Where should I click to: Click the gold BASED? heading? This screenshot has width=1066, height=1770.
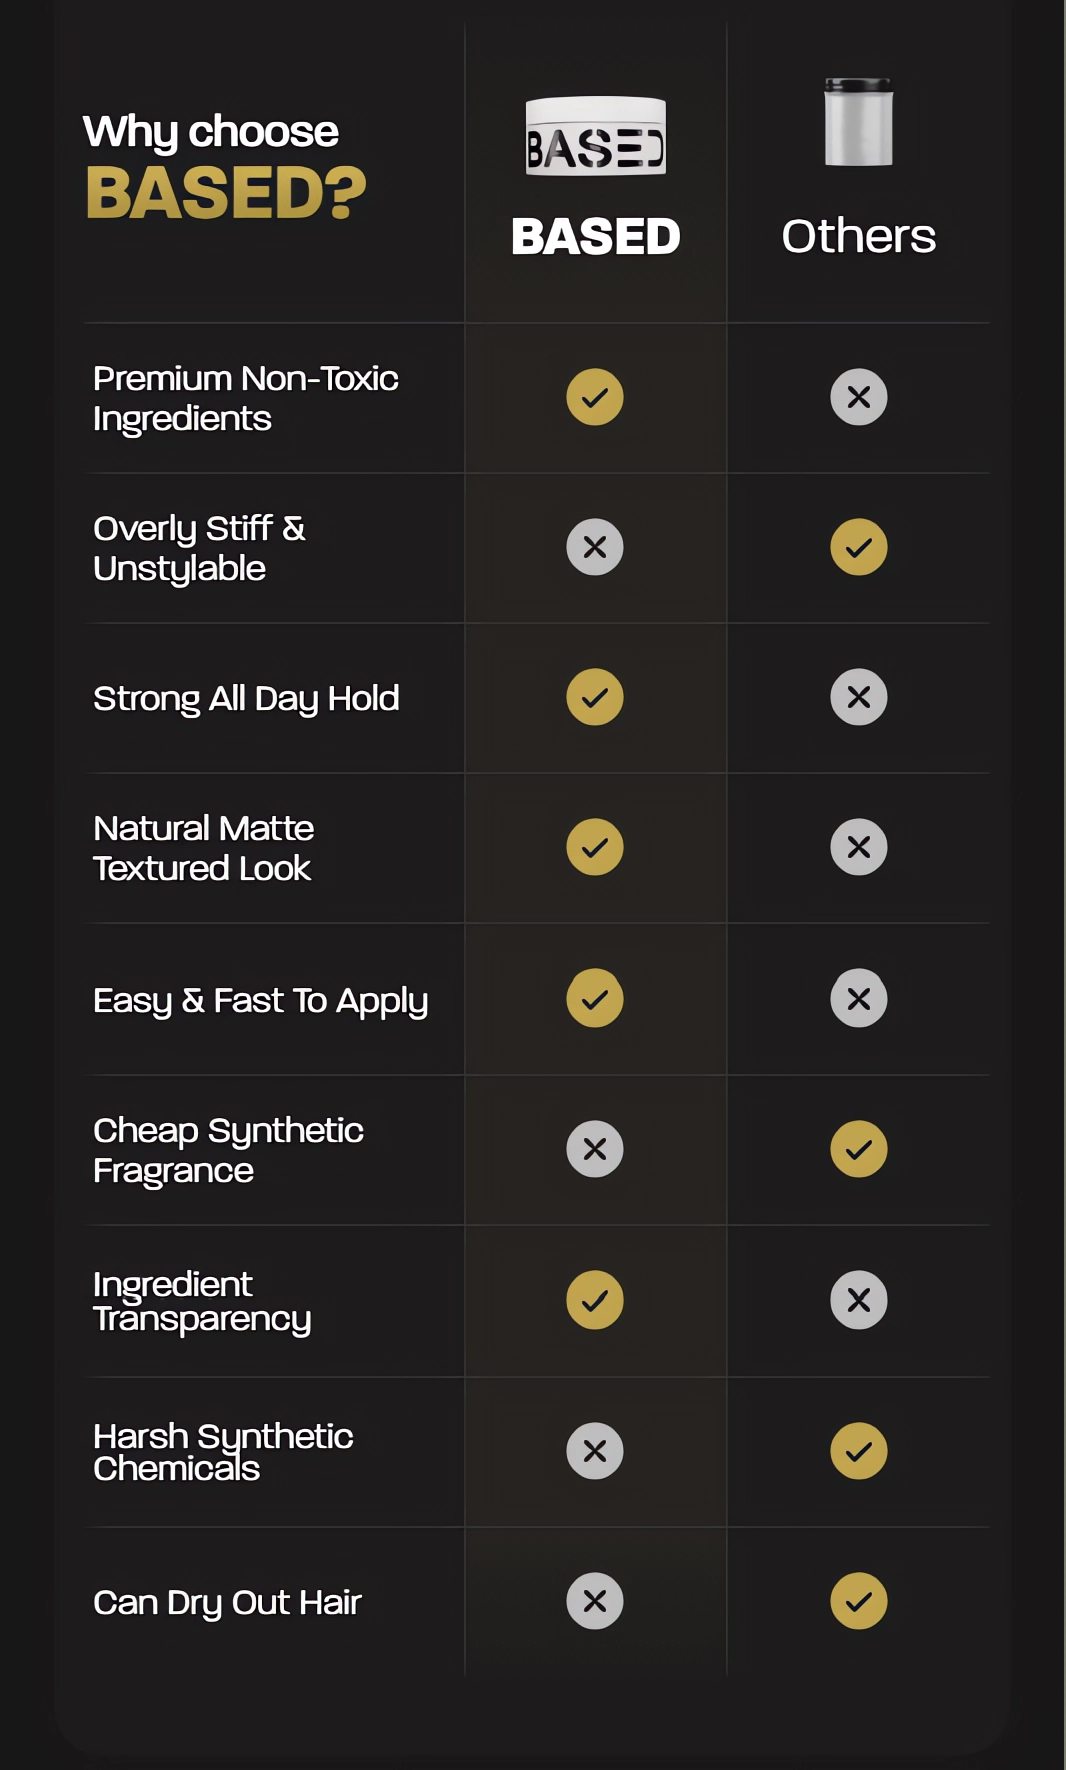226,193
